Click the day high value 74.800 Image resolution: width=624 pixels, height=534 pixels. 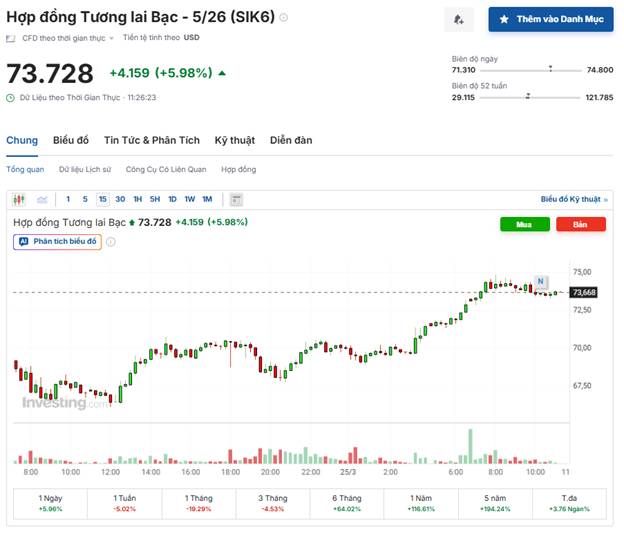coord(600,70)
